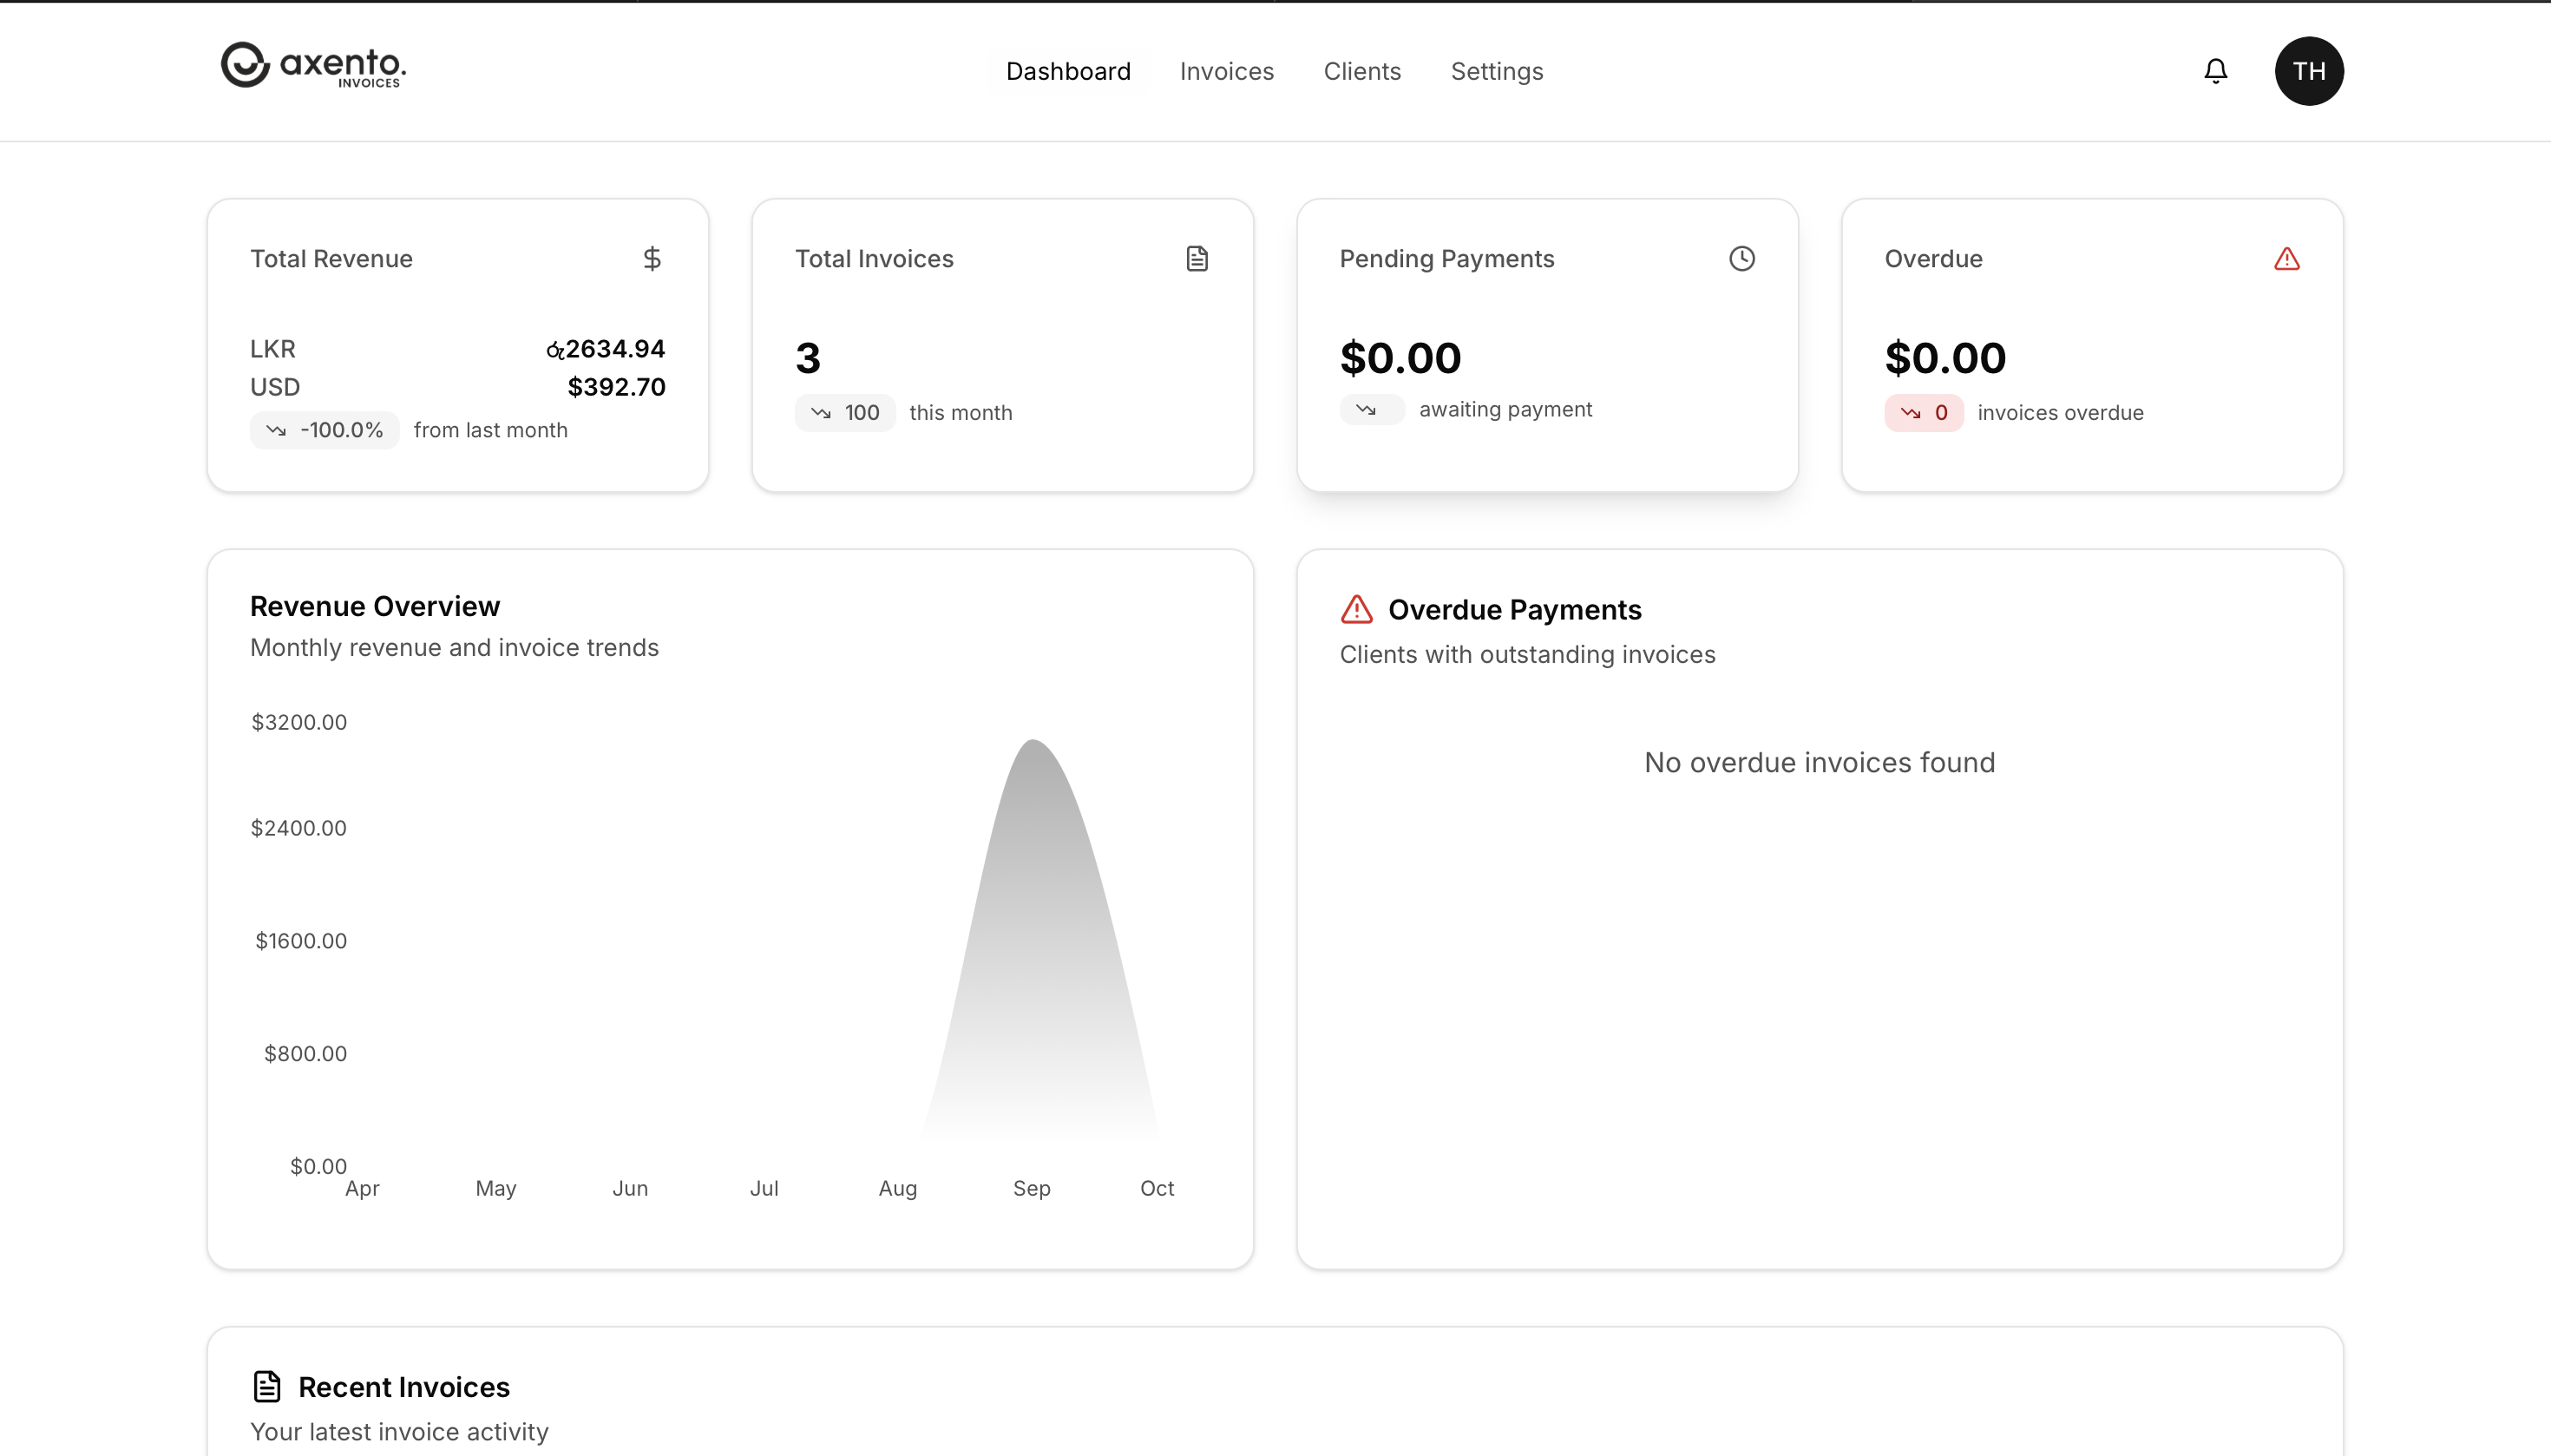Click the notification bell icon
The width and height of the screenshot is (2551, 1456).
click(2215, 71)
